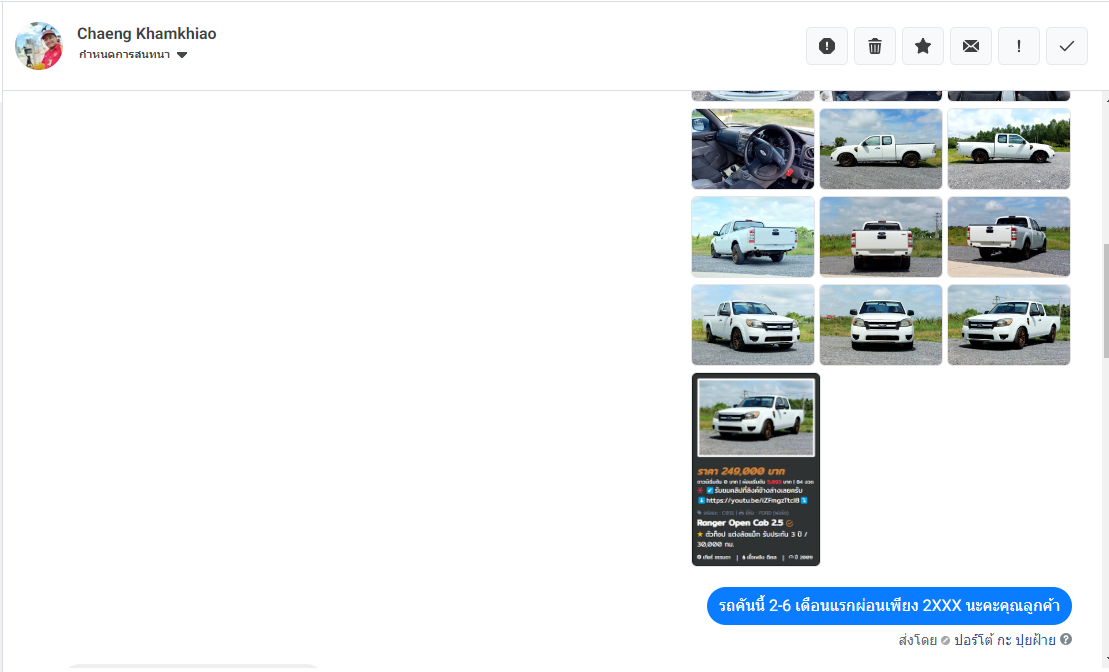The image size is (1109, 672).
Task: Open right-facing side view truck photo
Action: (881, 149)
